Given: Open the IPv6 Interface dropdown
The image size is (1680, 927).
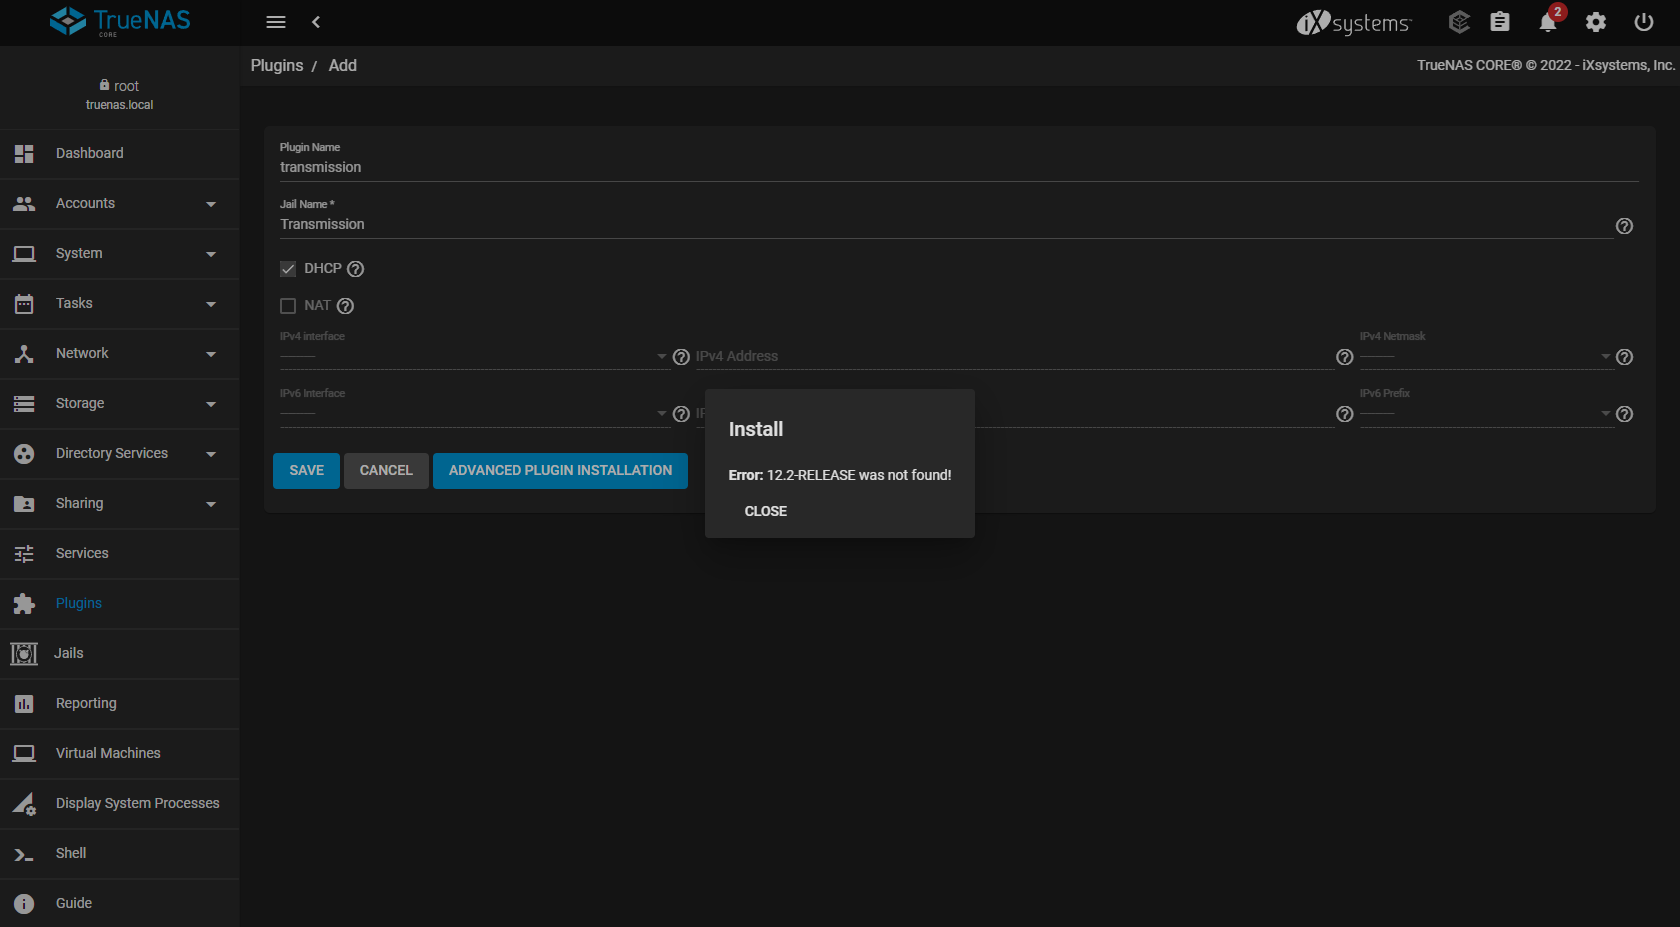Looking at the screenshot, I should (x=474, y=413).
